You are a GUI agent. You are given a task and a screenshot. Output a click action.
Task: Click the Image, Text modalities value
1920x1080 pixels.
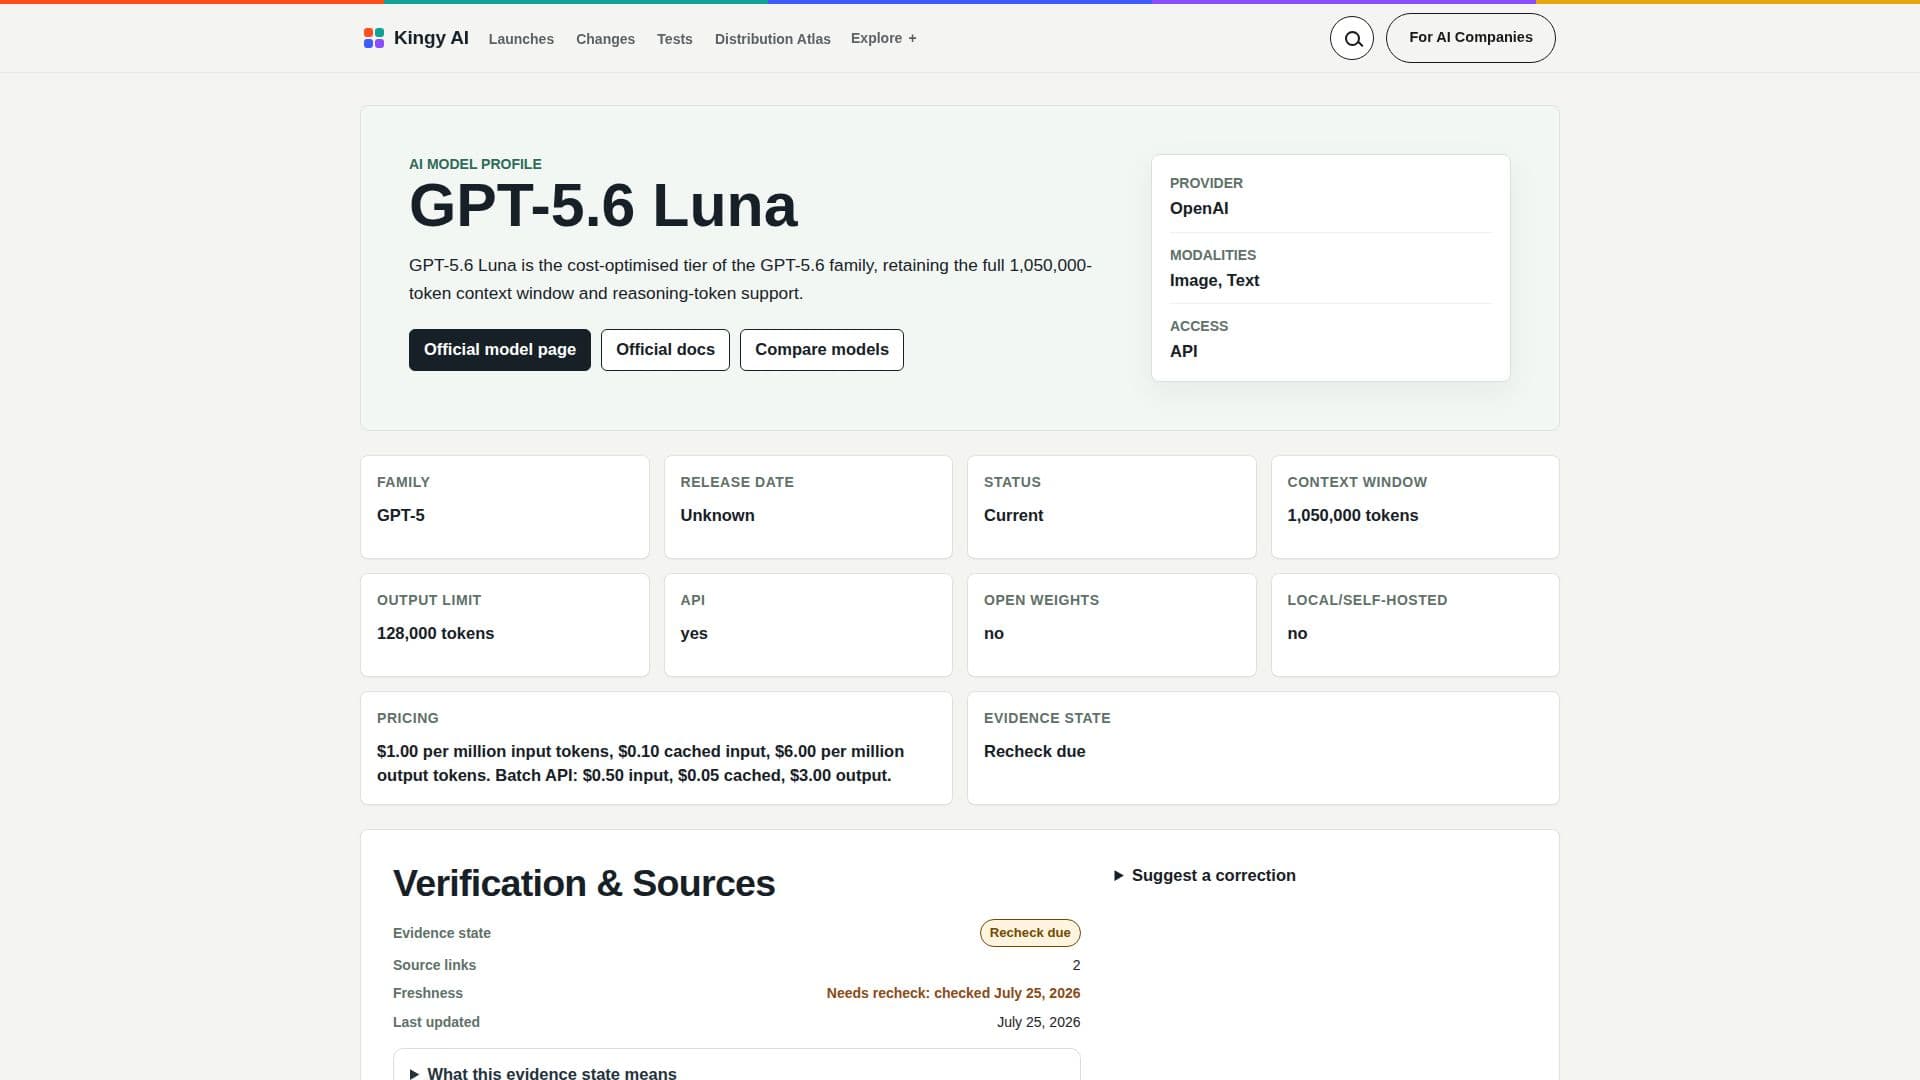point(1214,281)
